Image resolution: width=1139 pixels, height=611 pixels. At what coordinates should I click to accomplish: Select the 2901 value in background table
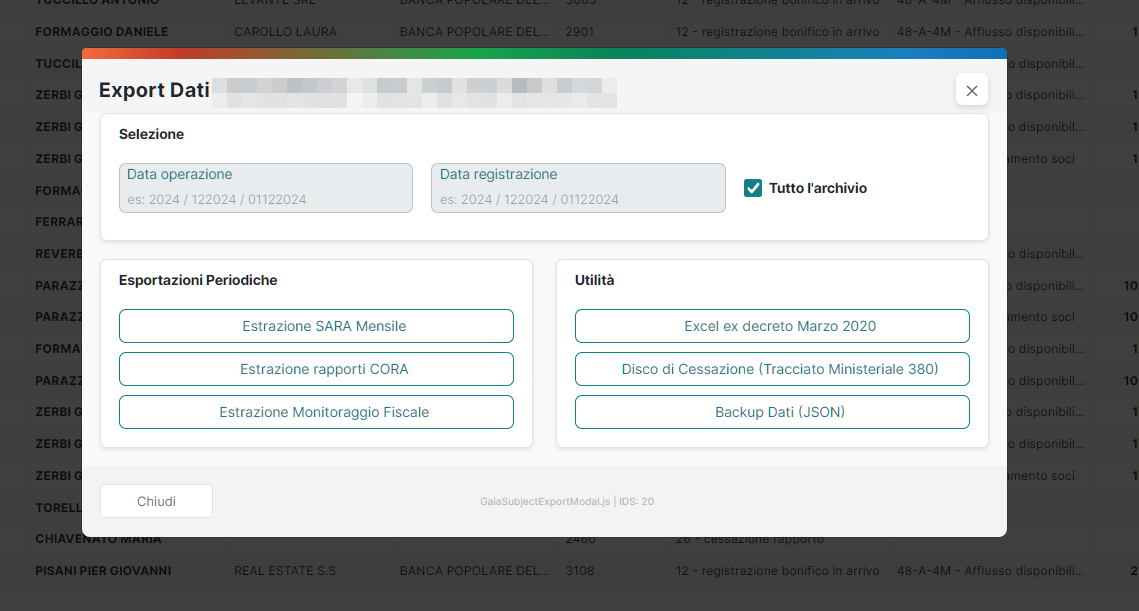[580, 32]
